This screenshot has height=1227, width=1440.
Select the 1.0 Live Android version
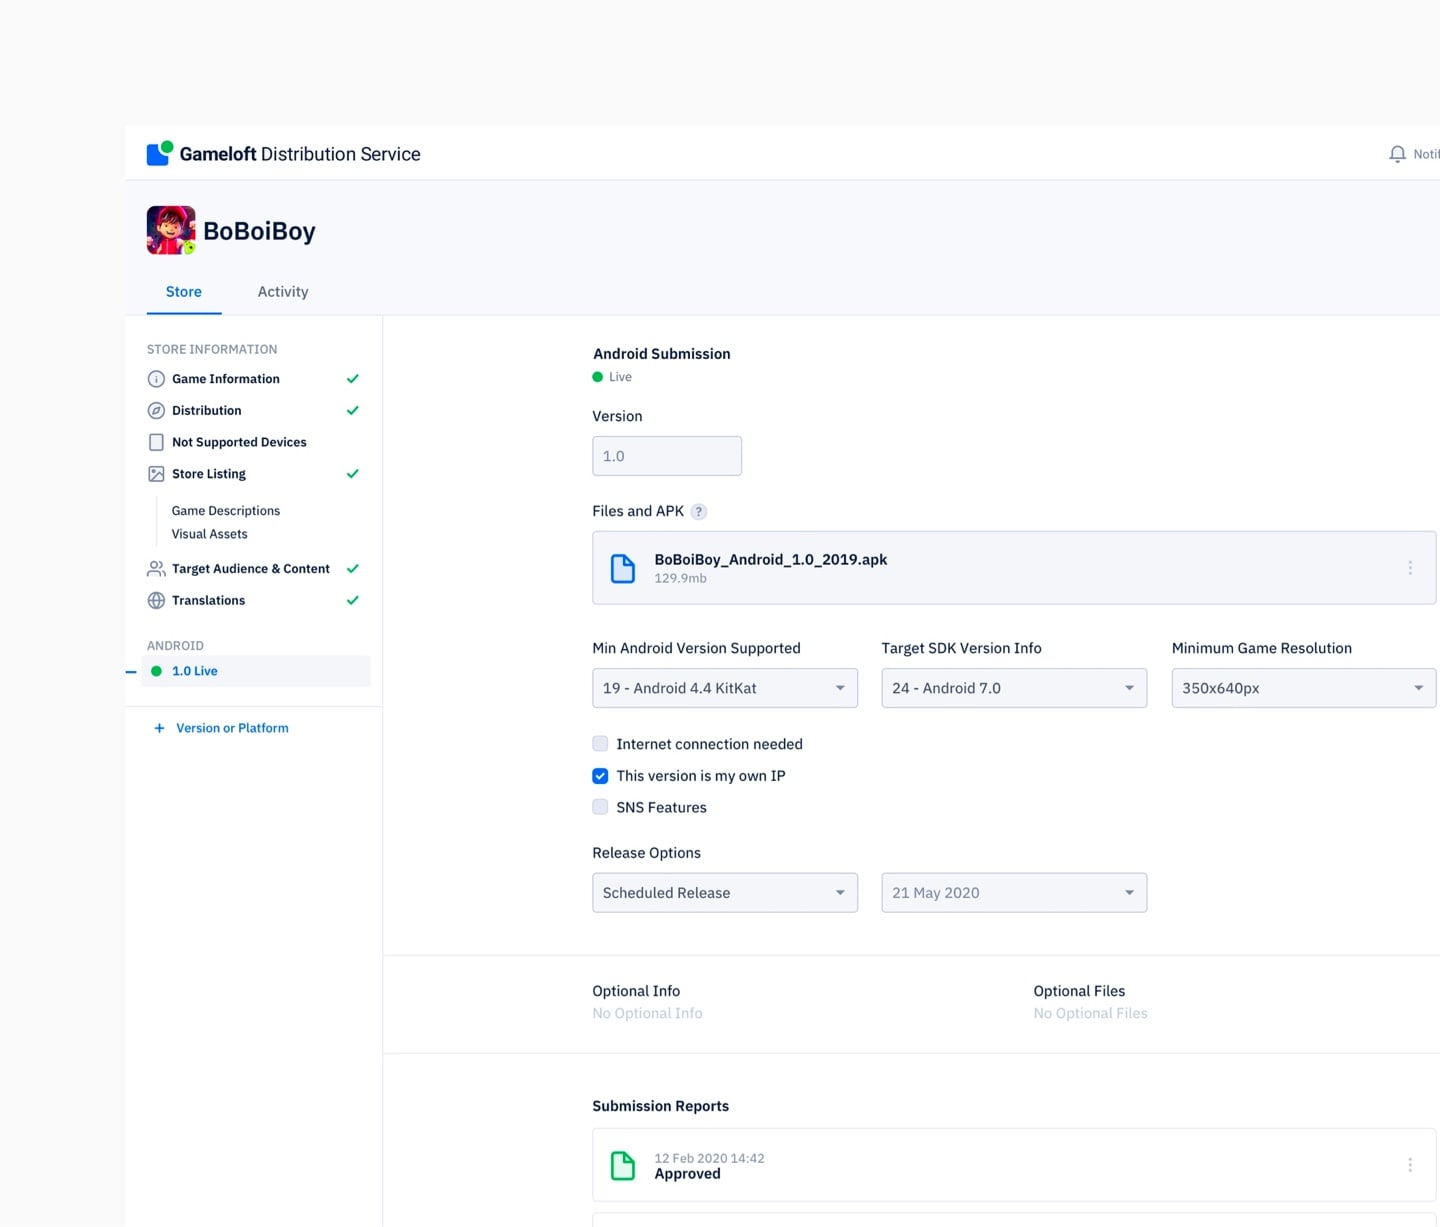257,671
